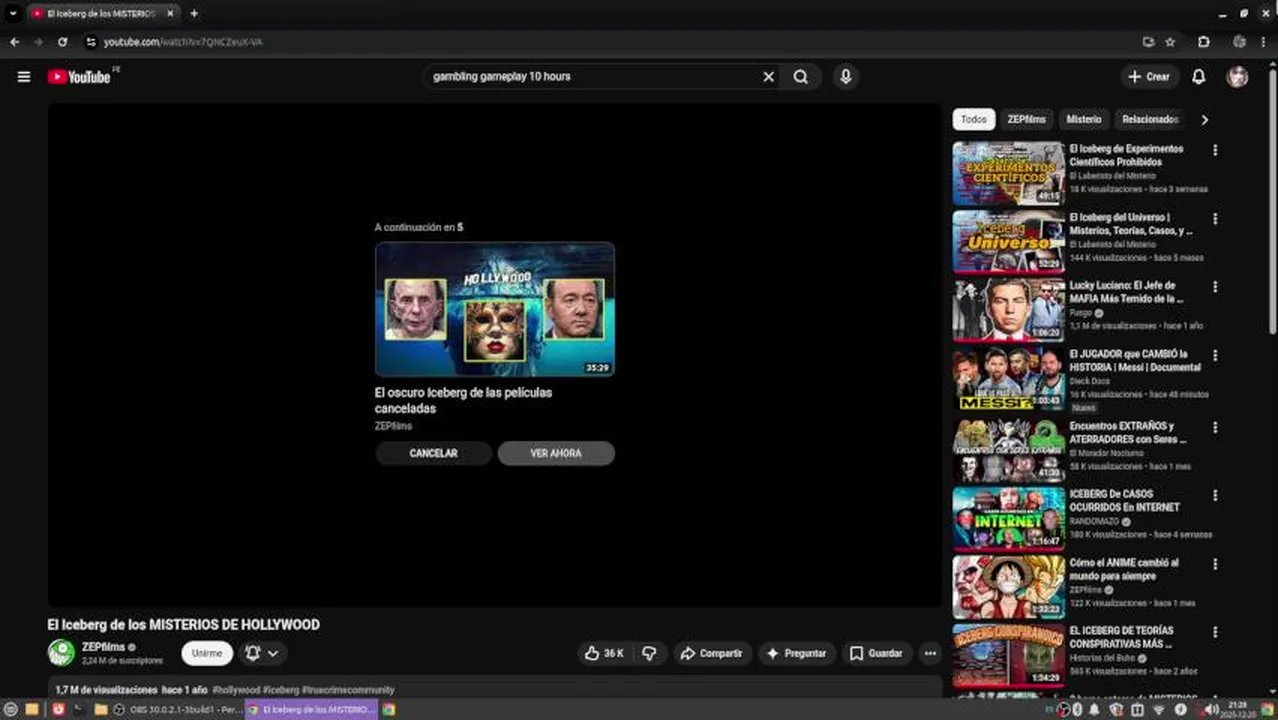The width and height of the screenshot is (1278, 720).
Task: Run search with the magnifier button
Action: coord(801,76)
